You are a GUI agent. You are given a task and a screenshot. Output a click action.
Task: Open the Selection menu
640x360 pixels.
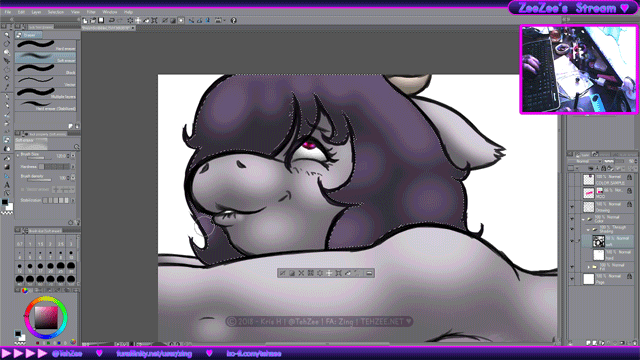(56, 12)
